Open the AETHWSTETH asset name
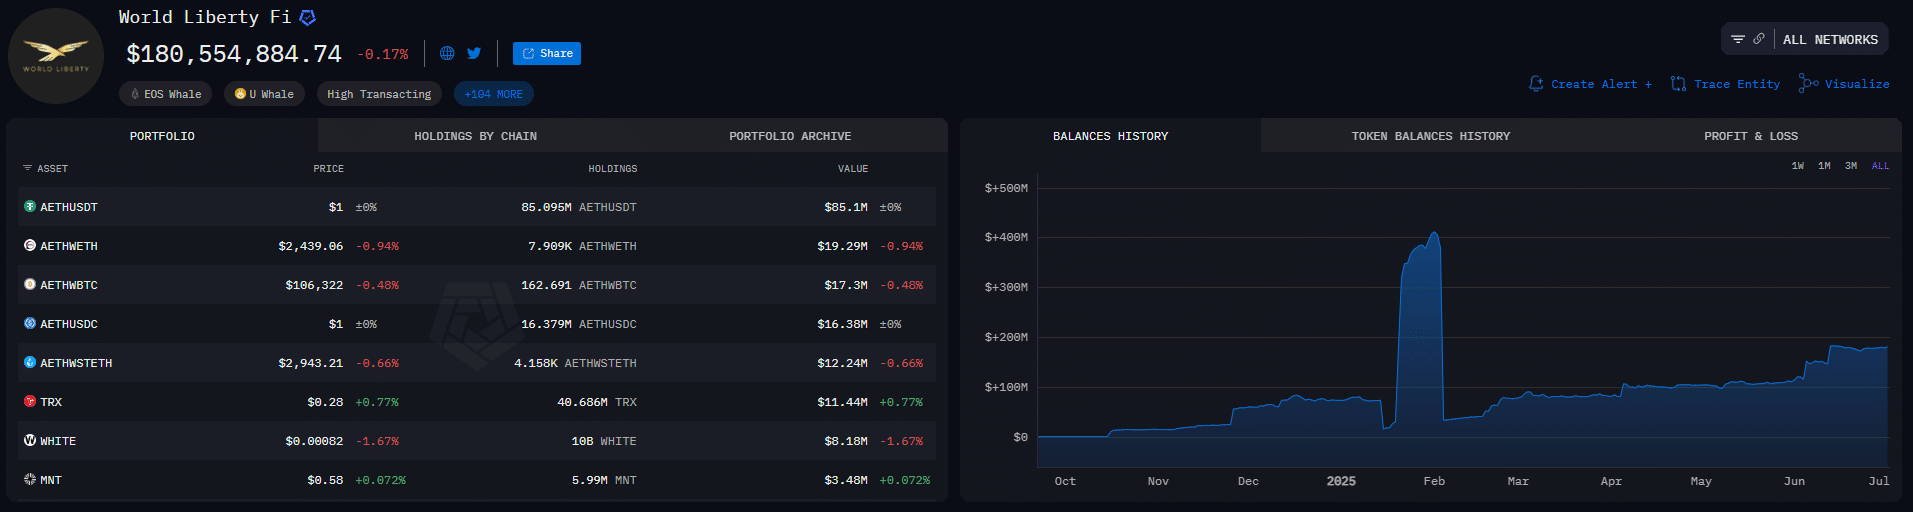1913x512 pixels. [x=76, y=363]
